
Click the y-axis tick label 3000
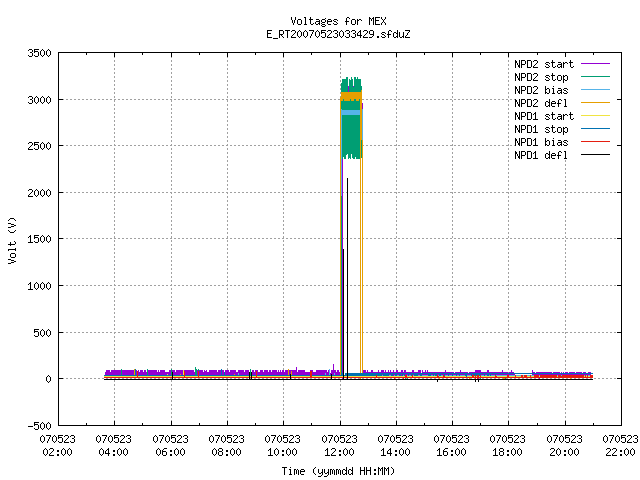pyautogui.click(x=40, y=100)
